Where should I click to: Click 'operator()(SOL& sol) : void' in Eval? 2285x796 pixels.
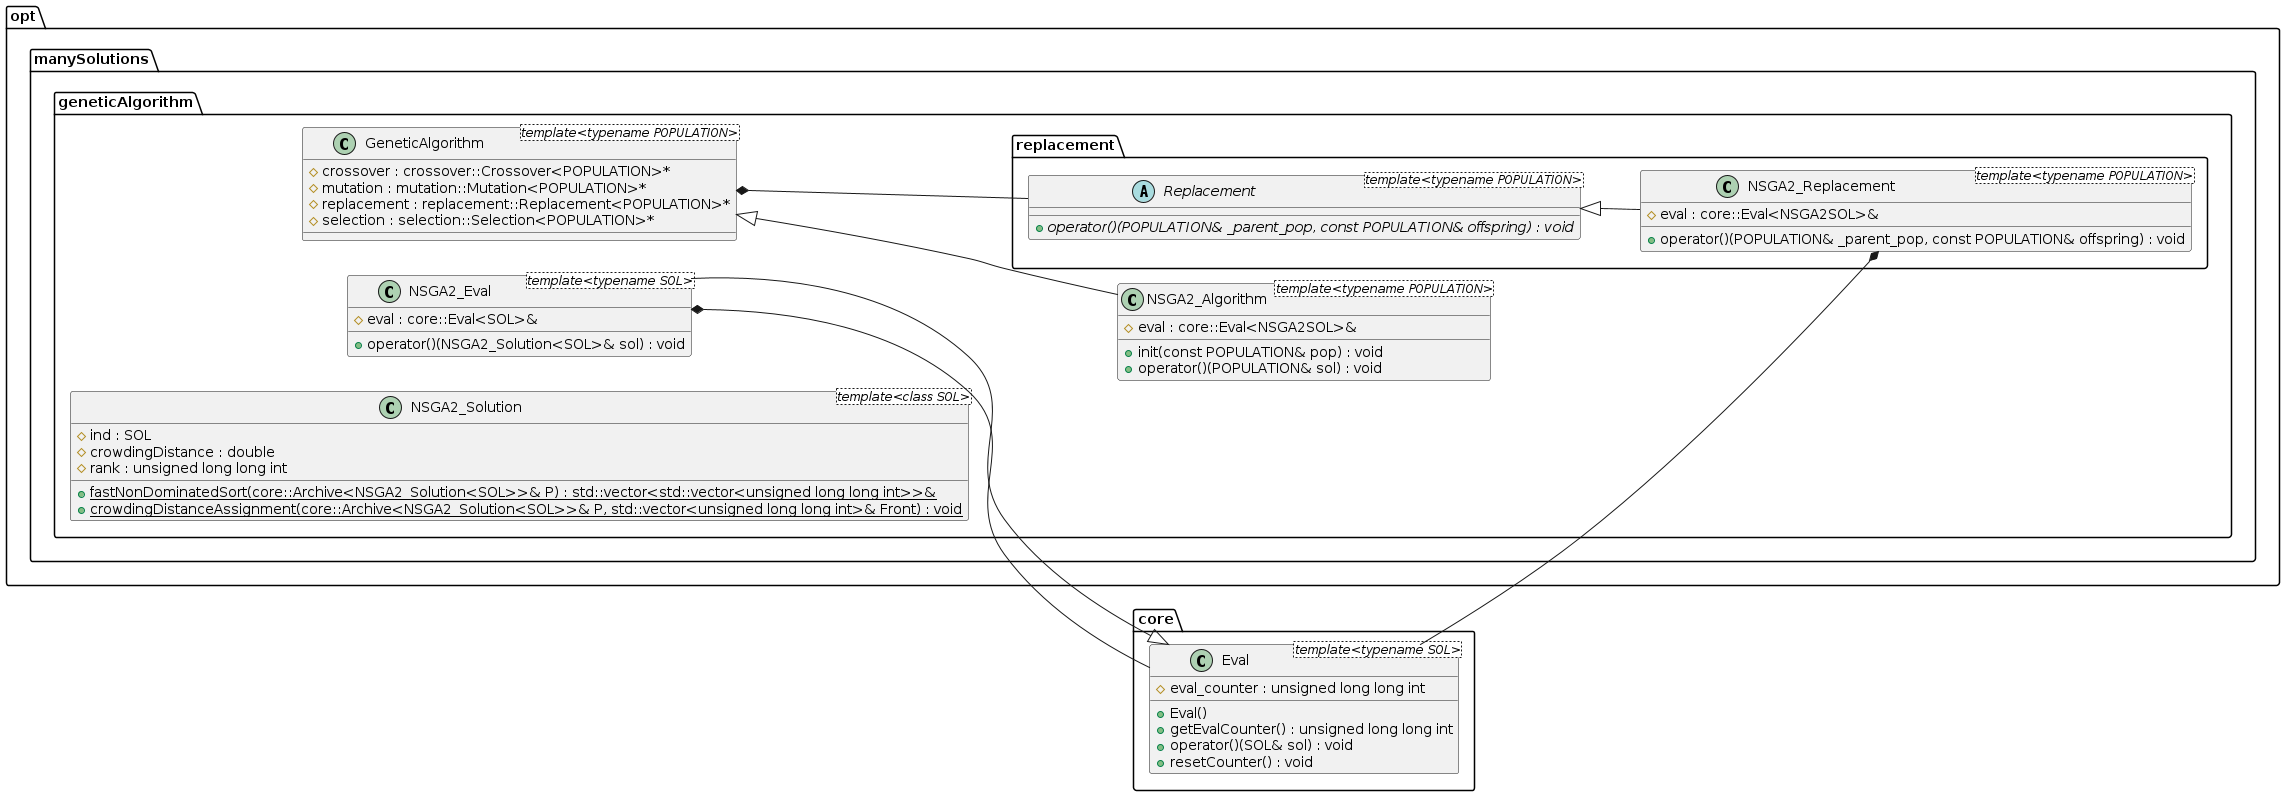(1261, 746)
